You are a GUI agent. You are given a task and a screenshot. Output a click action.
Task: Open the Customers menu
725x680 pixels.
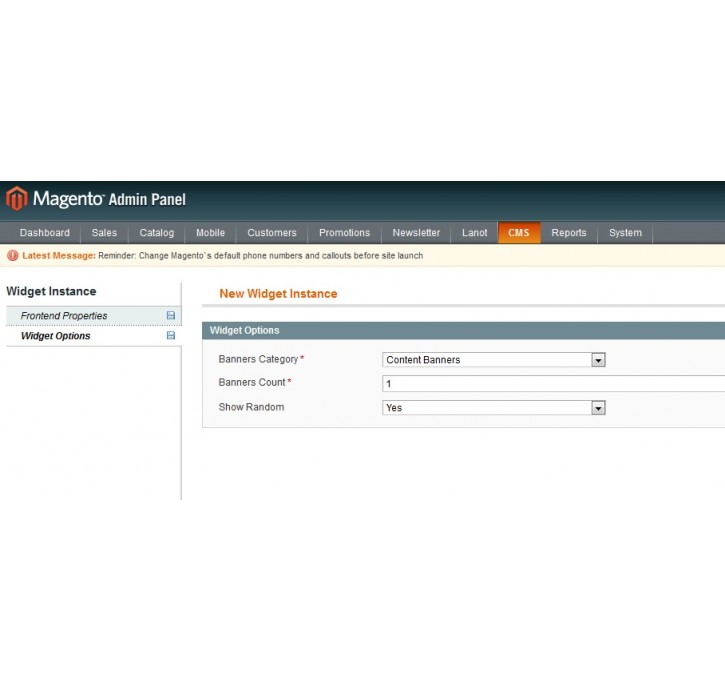(x=272, y=233)
